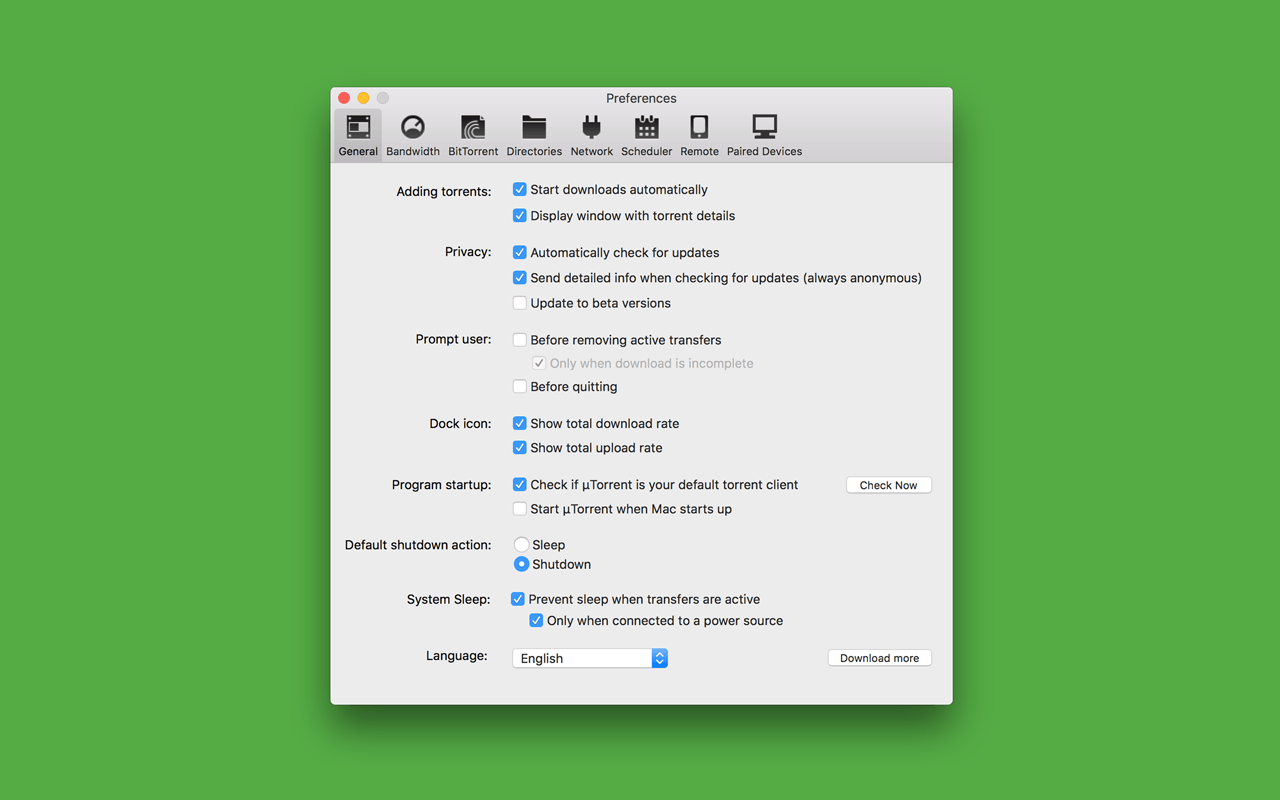Screen dimensions: 1280x800
Task: Uncheck Display window with torrent details
Action: (x=520, y=215)
